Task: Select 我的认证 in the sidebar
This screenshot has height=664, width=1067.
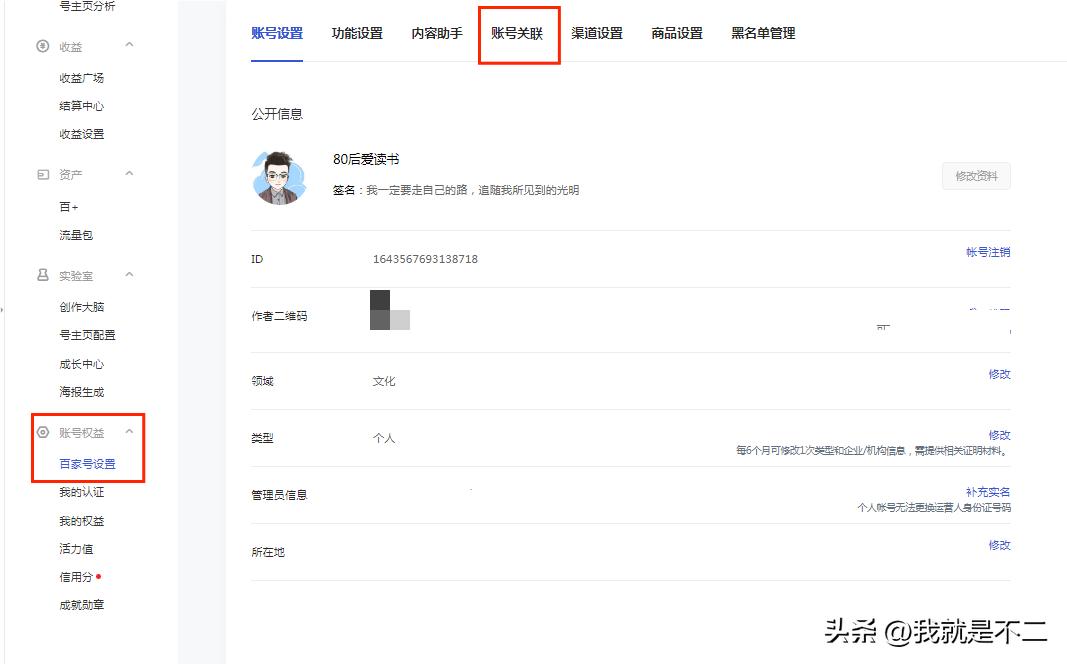Action: [x=80, y=492]
